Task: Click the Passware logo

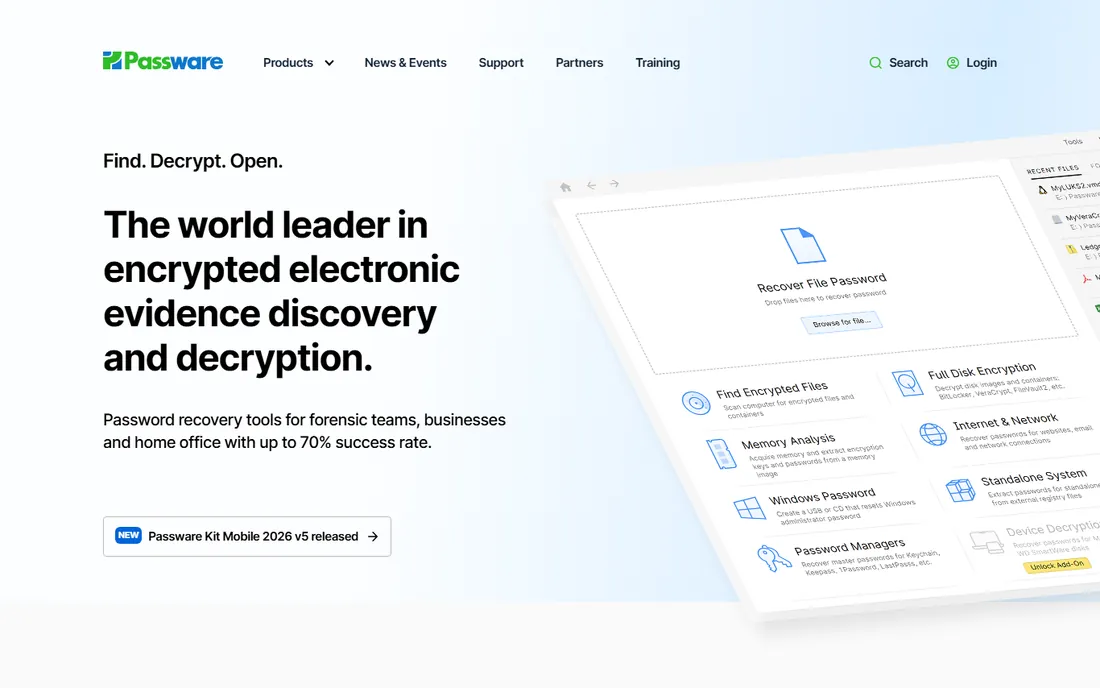Action: [163, 62]
